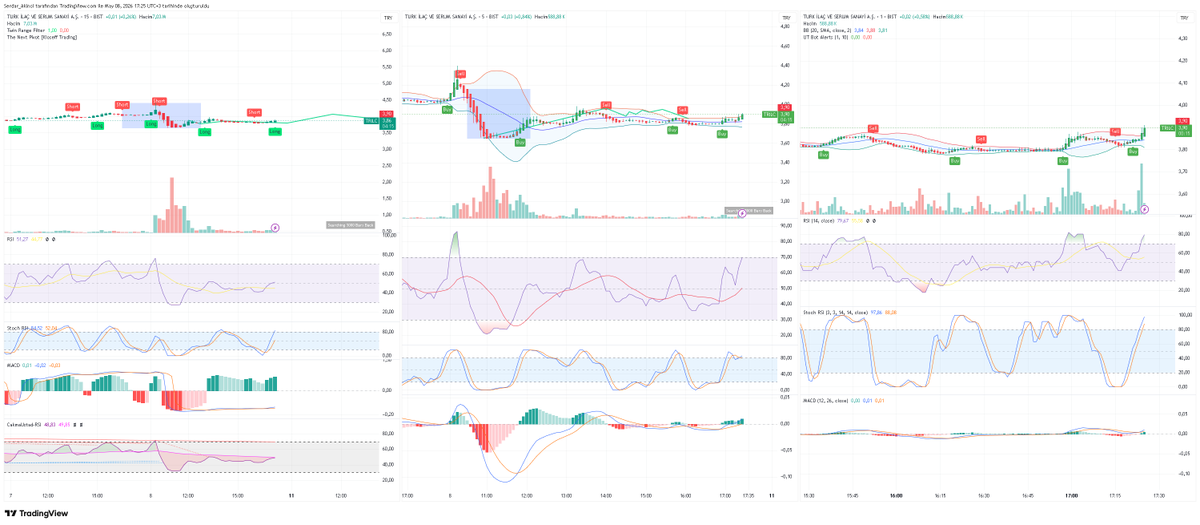Viewport: 1200px width, 525px height.
Task: Click the lightning icon on the 5-minute chart
Action: tap(741, 211)
